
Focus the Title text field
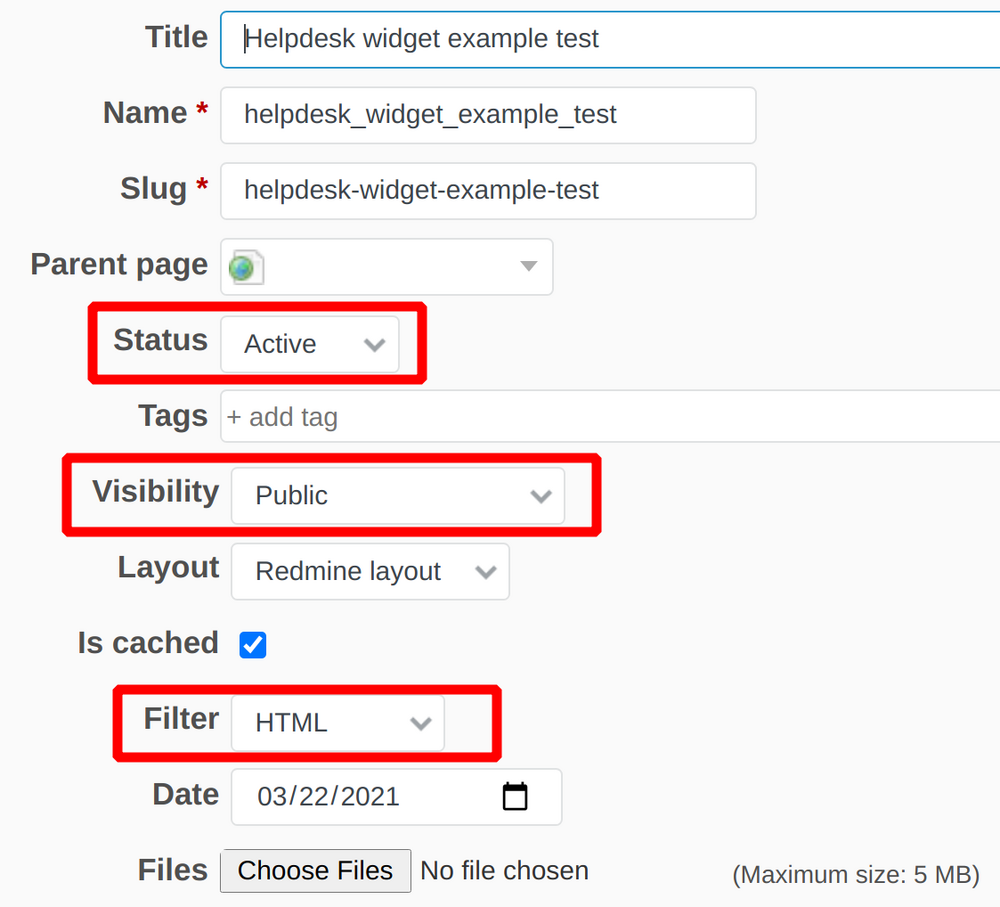(x=610, y=40)
